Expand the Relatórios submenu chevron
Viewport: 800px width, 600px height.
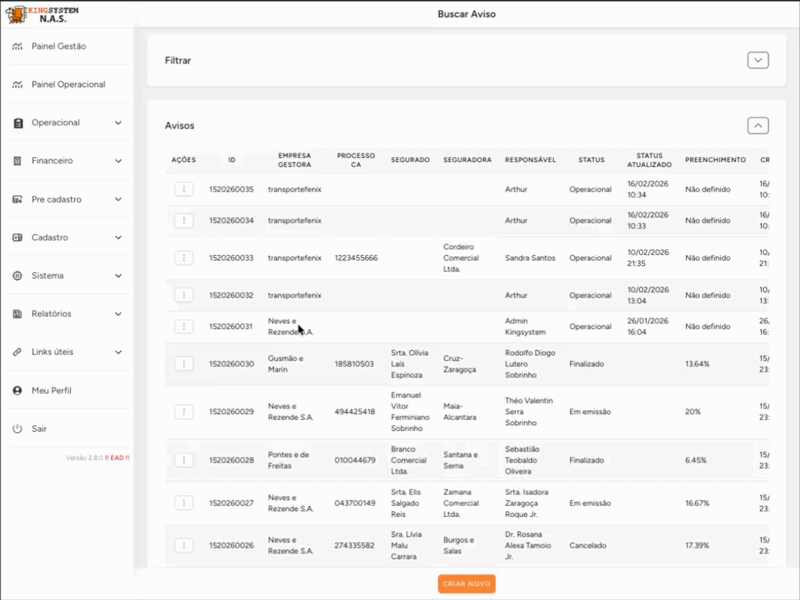pos(118,314)
